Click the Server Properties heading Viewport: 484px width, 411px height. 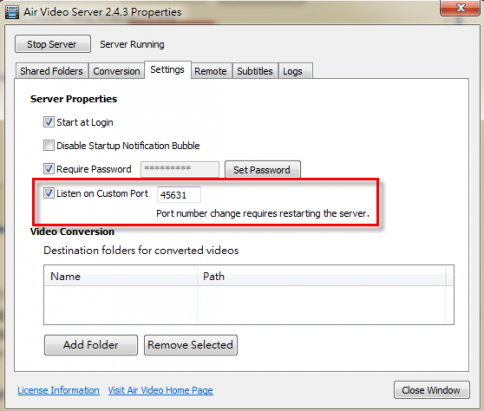tap(74, 99)
